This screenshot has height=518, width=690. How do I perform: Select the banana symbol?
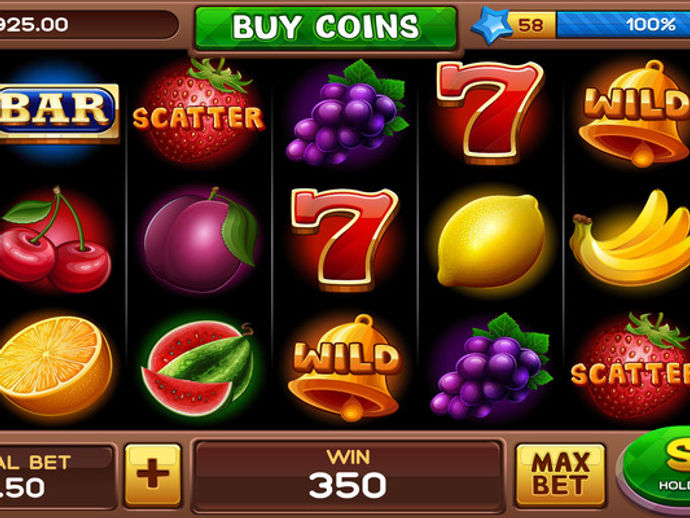coord(630,238)
